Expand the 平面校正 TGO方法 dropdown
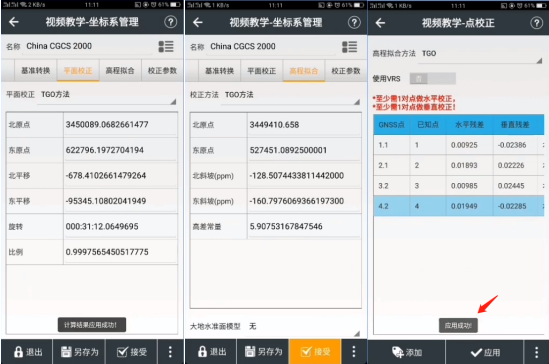Screen dimensions: 549x364 107,95
